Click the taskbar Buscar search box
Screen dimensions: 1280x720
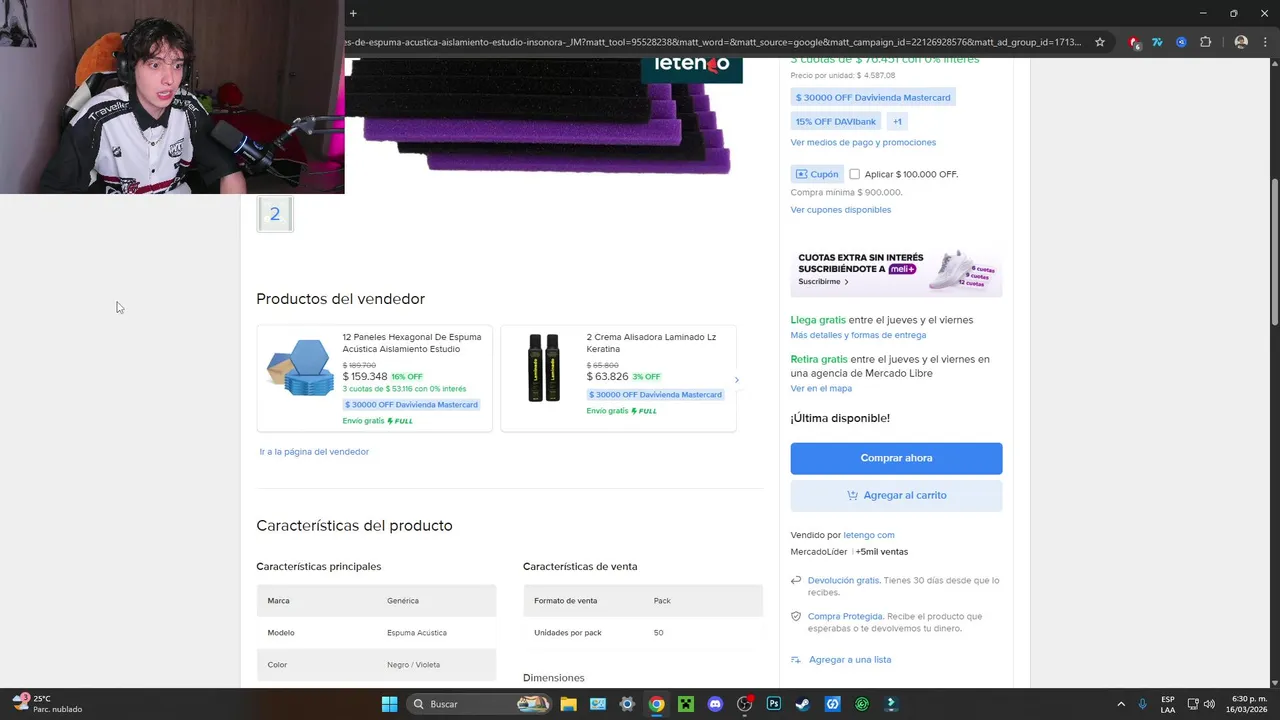point(480,704)
